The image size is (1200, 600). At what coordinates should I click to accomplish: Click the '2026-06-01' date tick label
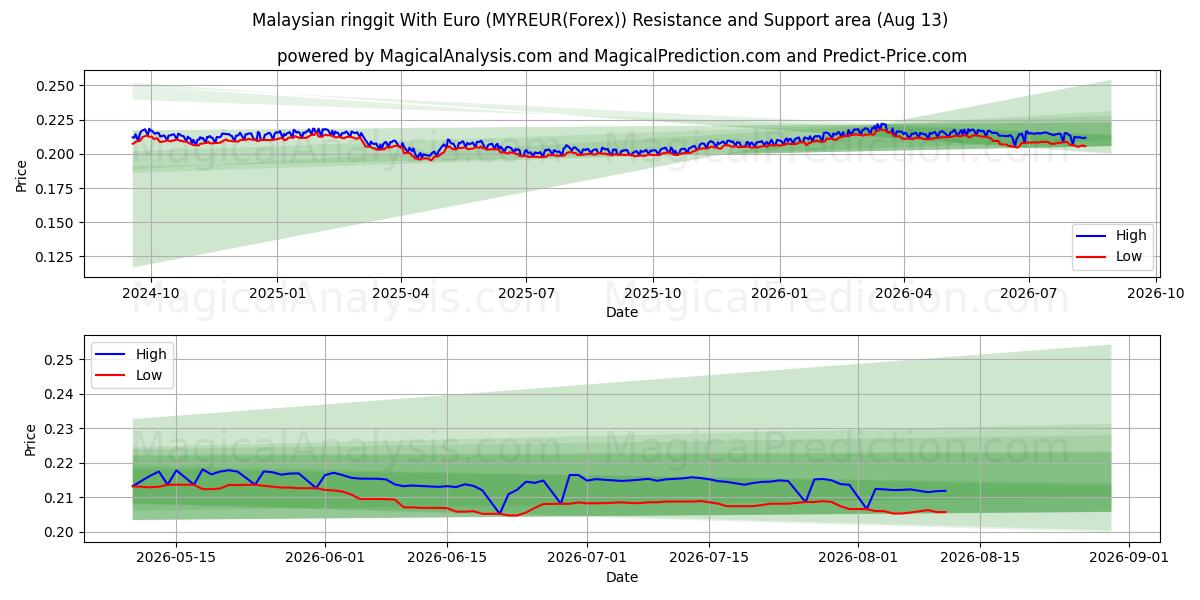point(326,558)
